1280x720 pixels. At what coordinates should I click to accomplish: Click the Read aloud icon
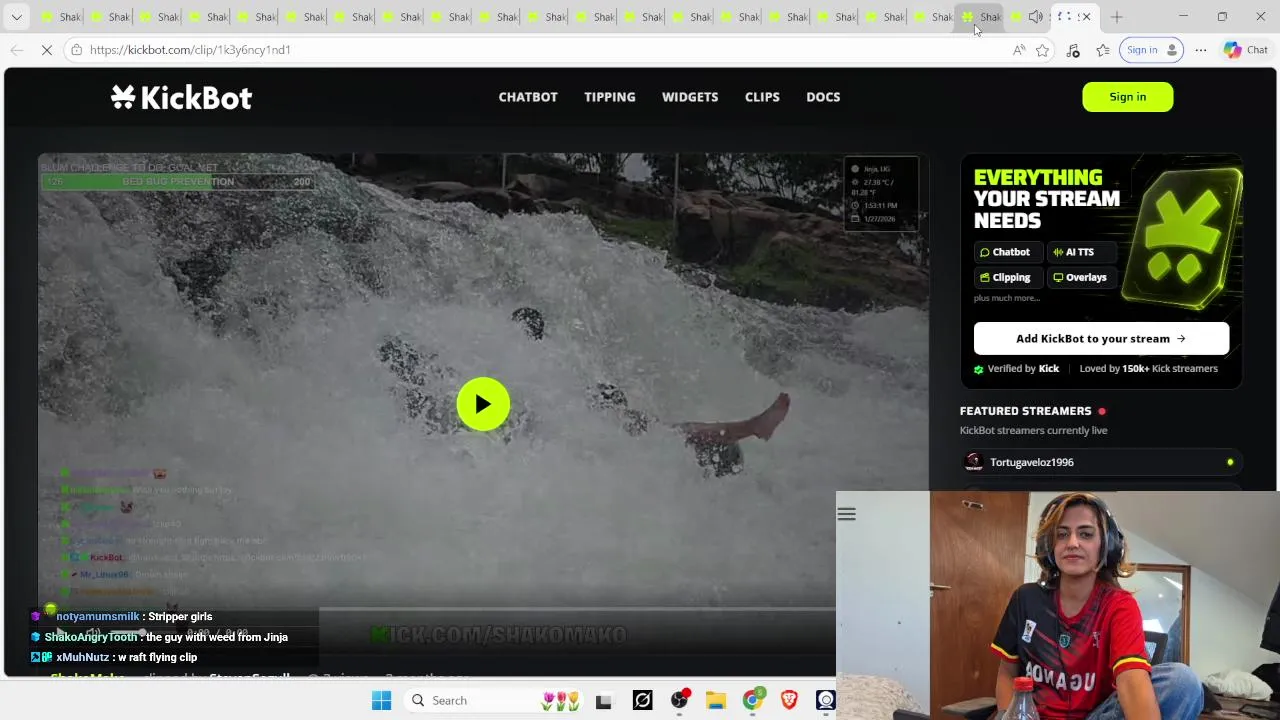click(1019, 50)
